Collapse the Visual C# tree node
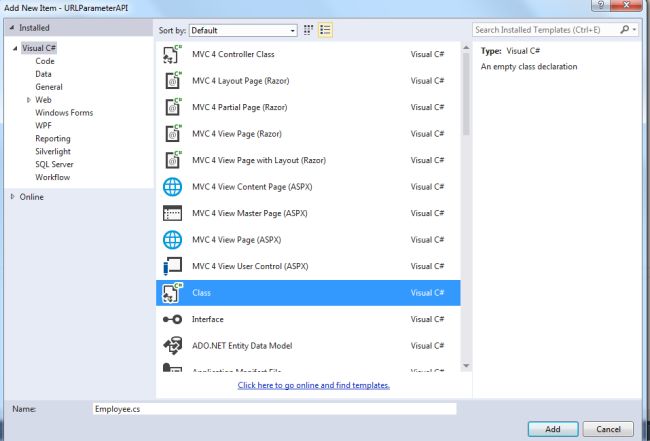The width and height of the screenshot is (650, 441). [x=15, y=48]
